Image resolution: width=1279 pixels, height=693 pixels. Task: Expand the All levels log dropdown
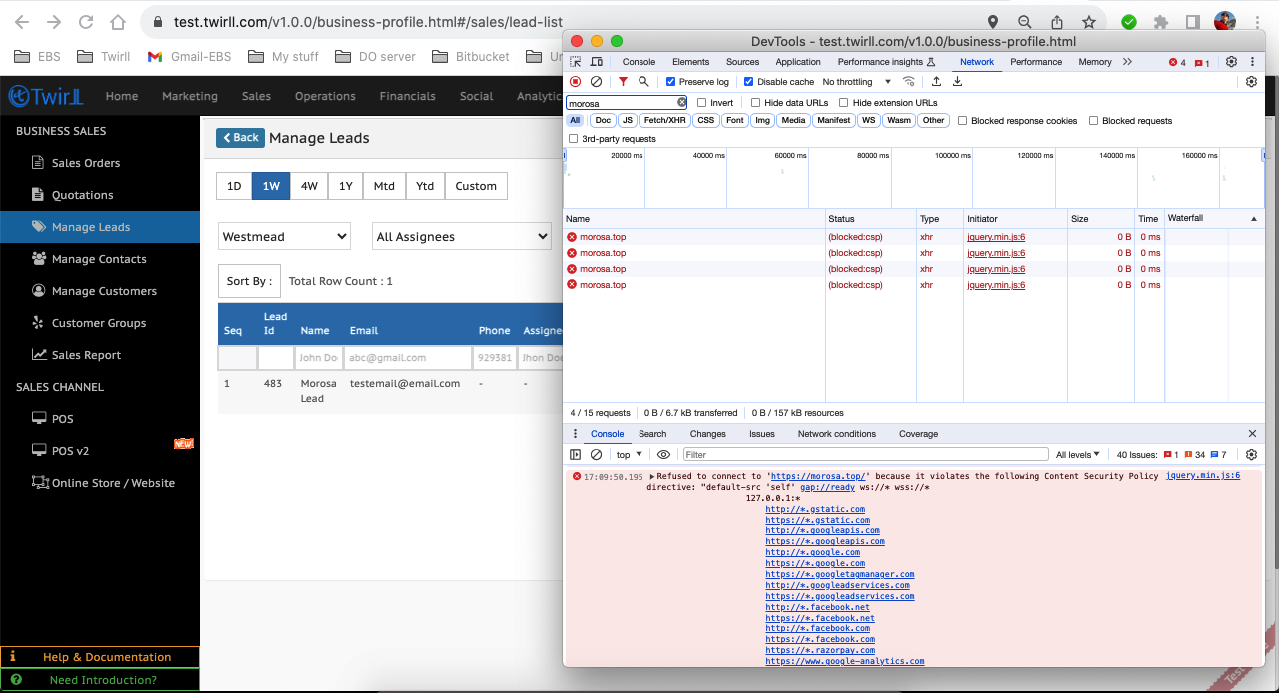pos(1077,455)
